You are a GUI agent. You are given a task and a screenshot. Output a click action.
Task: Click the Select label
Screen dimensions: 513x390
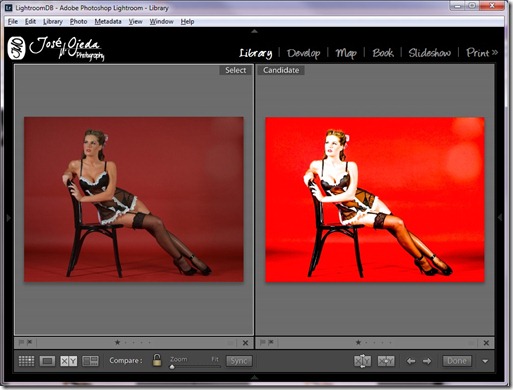[x=235, y=70]
